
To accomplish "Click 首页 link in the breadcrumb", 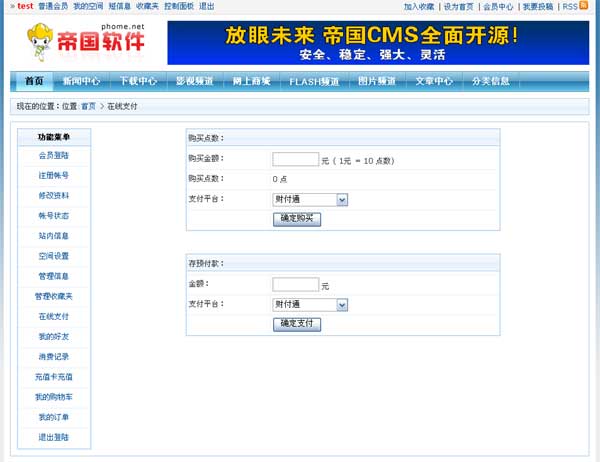I will tap(89, 105).
